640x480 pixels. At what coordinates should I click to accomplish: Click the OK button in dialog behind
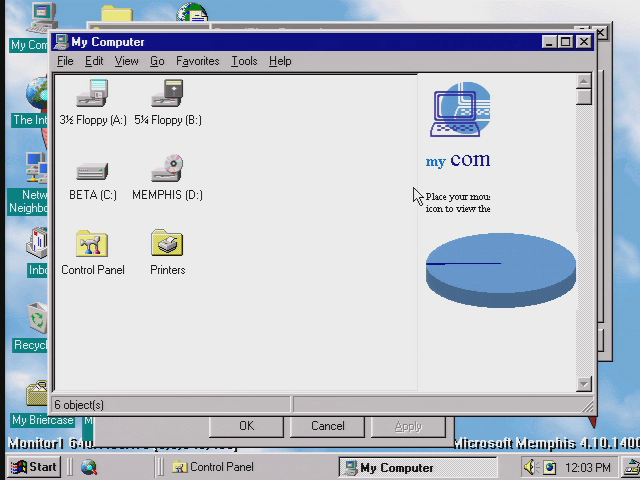[x=246, y=427]
